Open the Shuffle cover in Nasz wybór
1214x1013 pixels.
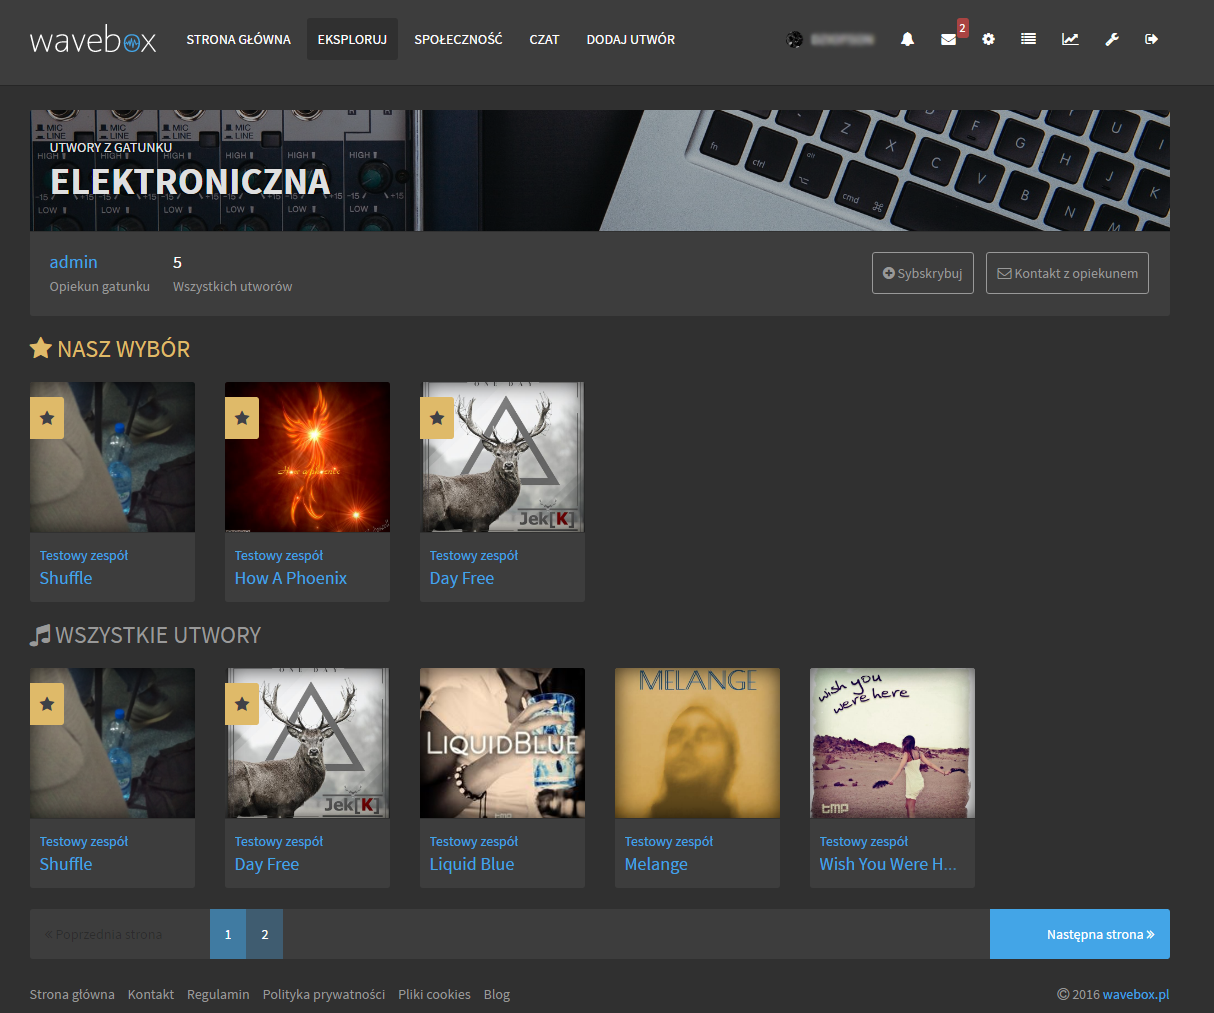112,457
